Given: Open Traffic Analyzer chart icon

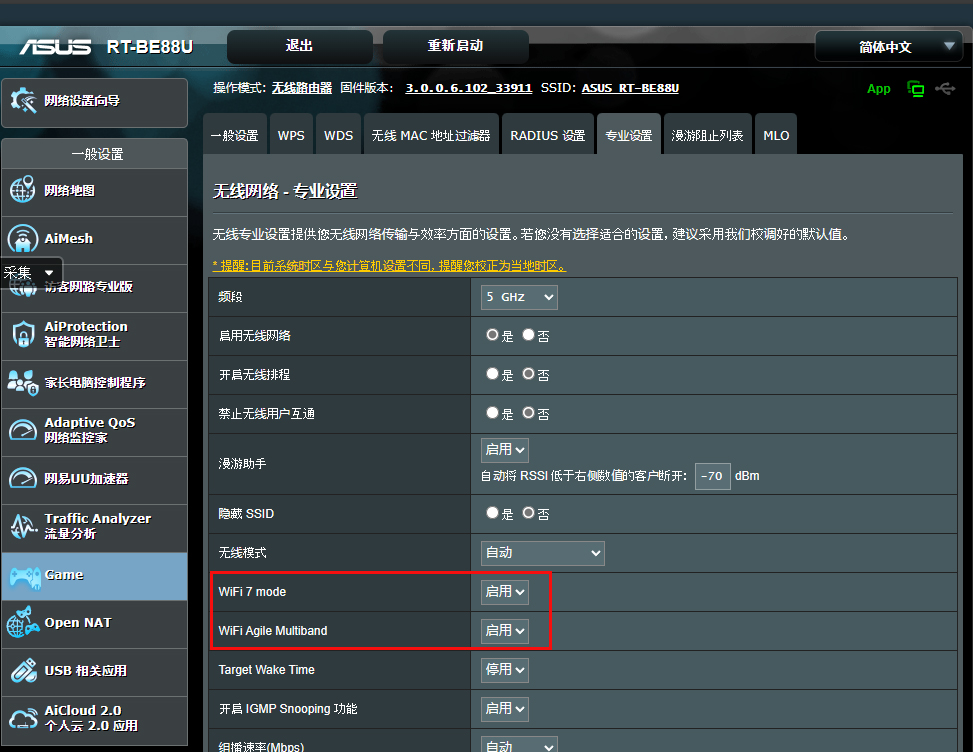Looking at the screenshot, I should pyautogui.click(x=23, y=526).
